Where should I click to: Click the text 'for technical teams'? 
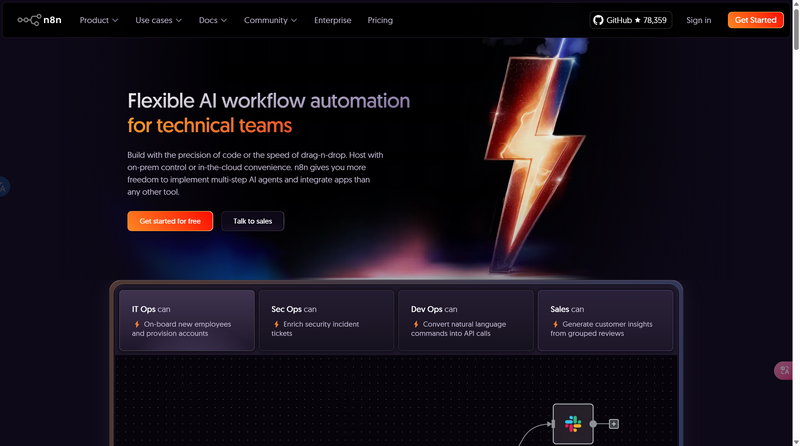(210, 126)
